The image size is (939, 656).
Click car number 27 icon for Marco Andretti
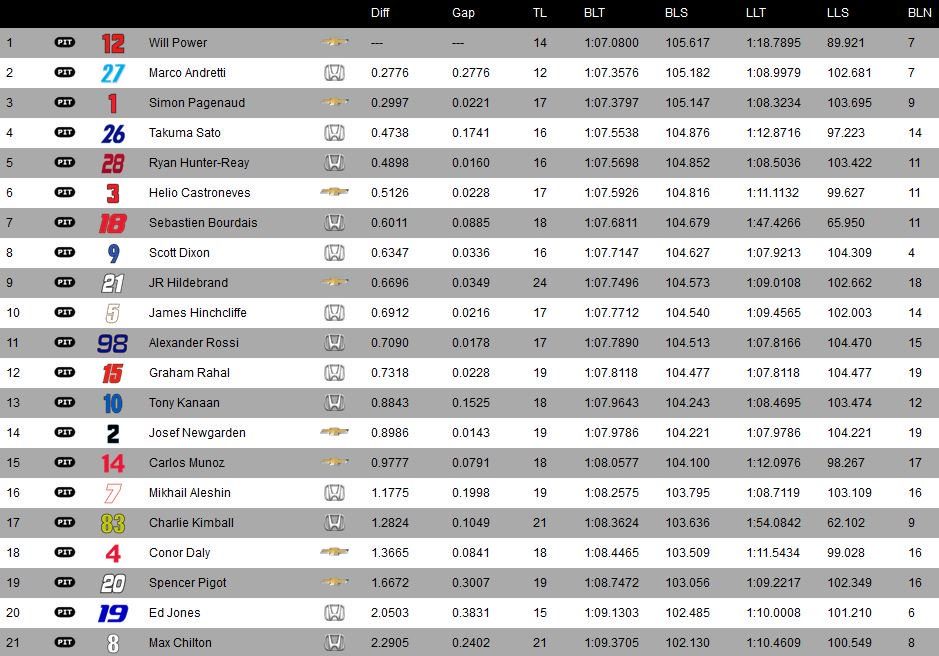point(113,73)
